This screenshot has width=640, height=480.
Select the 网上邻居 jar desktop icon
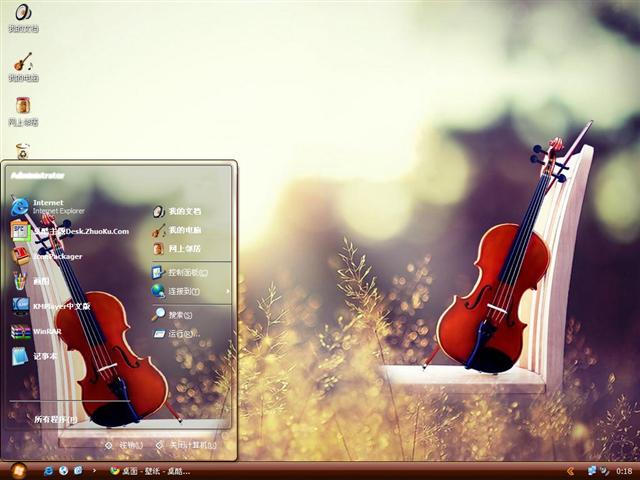click(23, 111)
